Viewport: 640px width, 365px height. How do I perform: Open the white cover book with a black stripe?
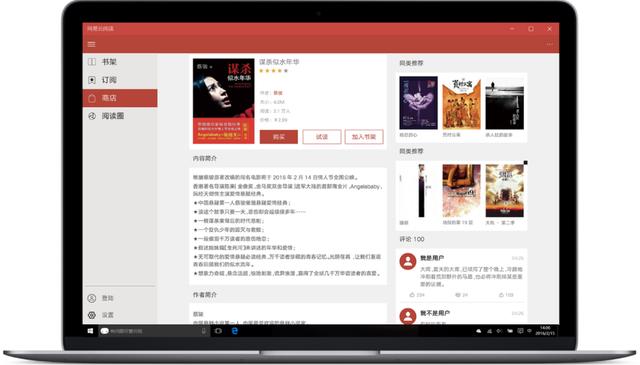[x=418, y=191]
